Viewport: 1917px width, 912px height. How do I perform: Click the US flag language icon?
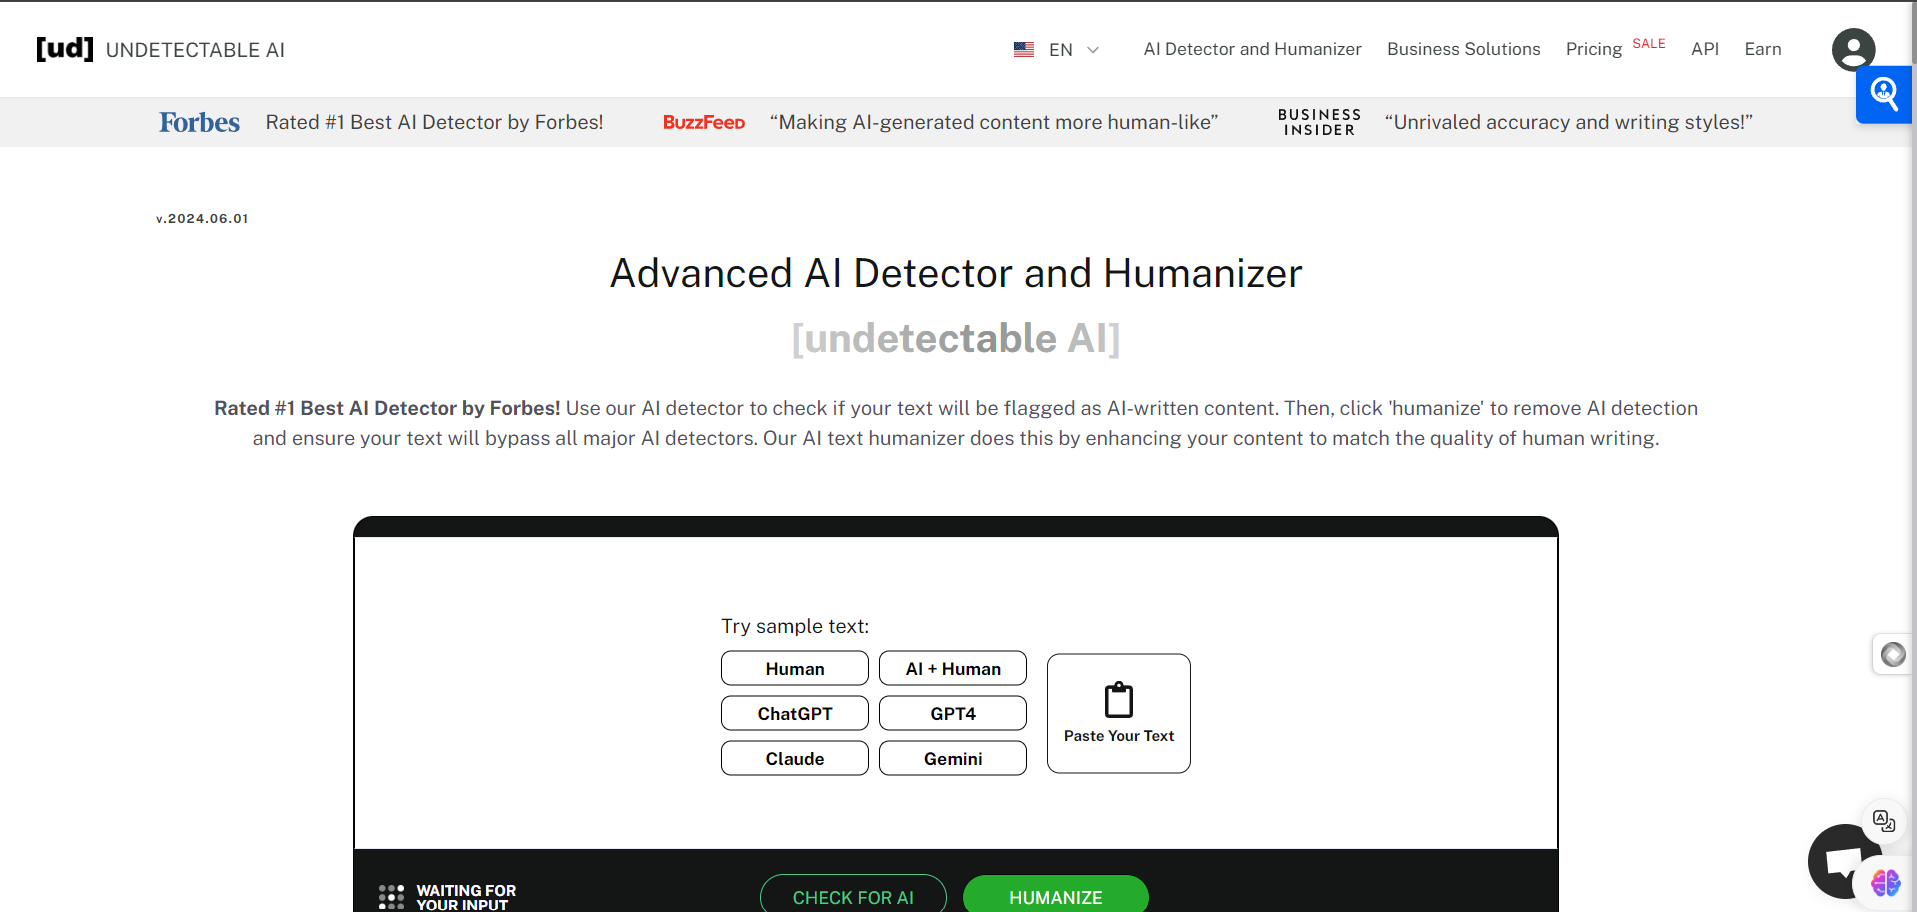tap(1023, 49)
